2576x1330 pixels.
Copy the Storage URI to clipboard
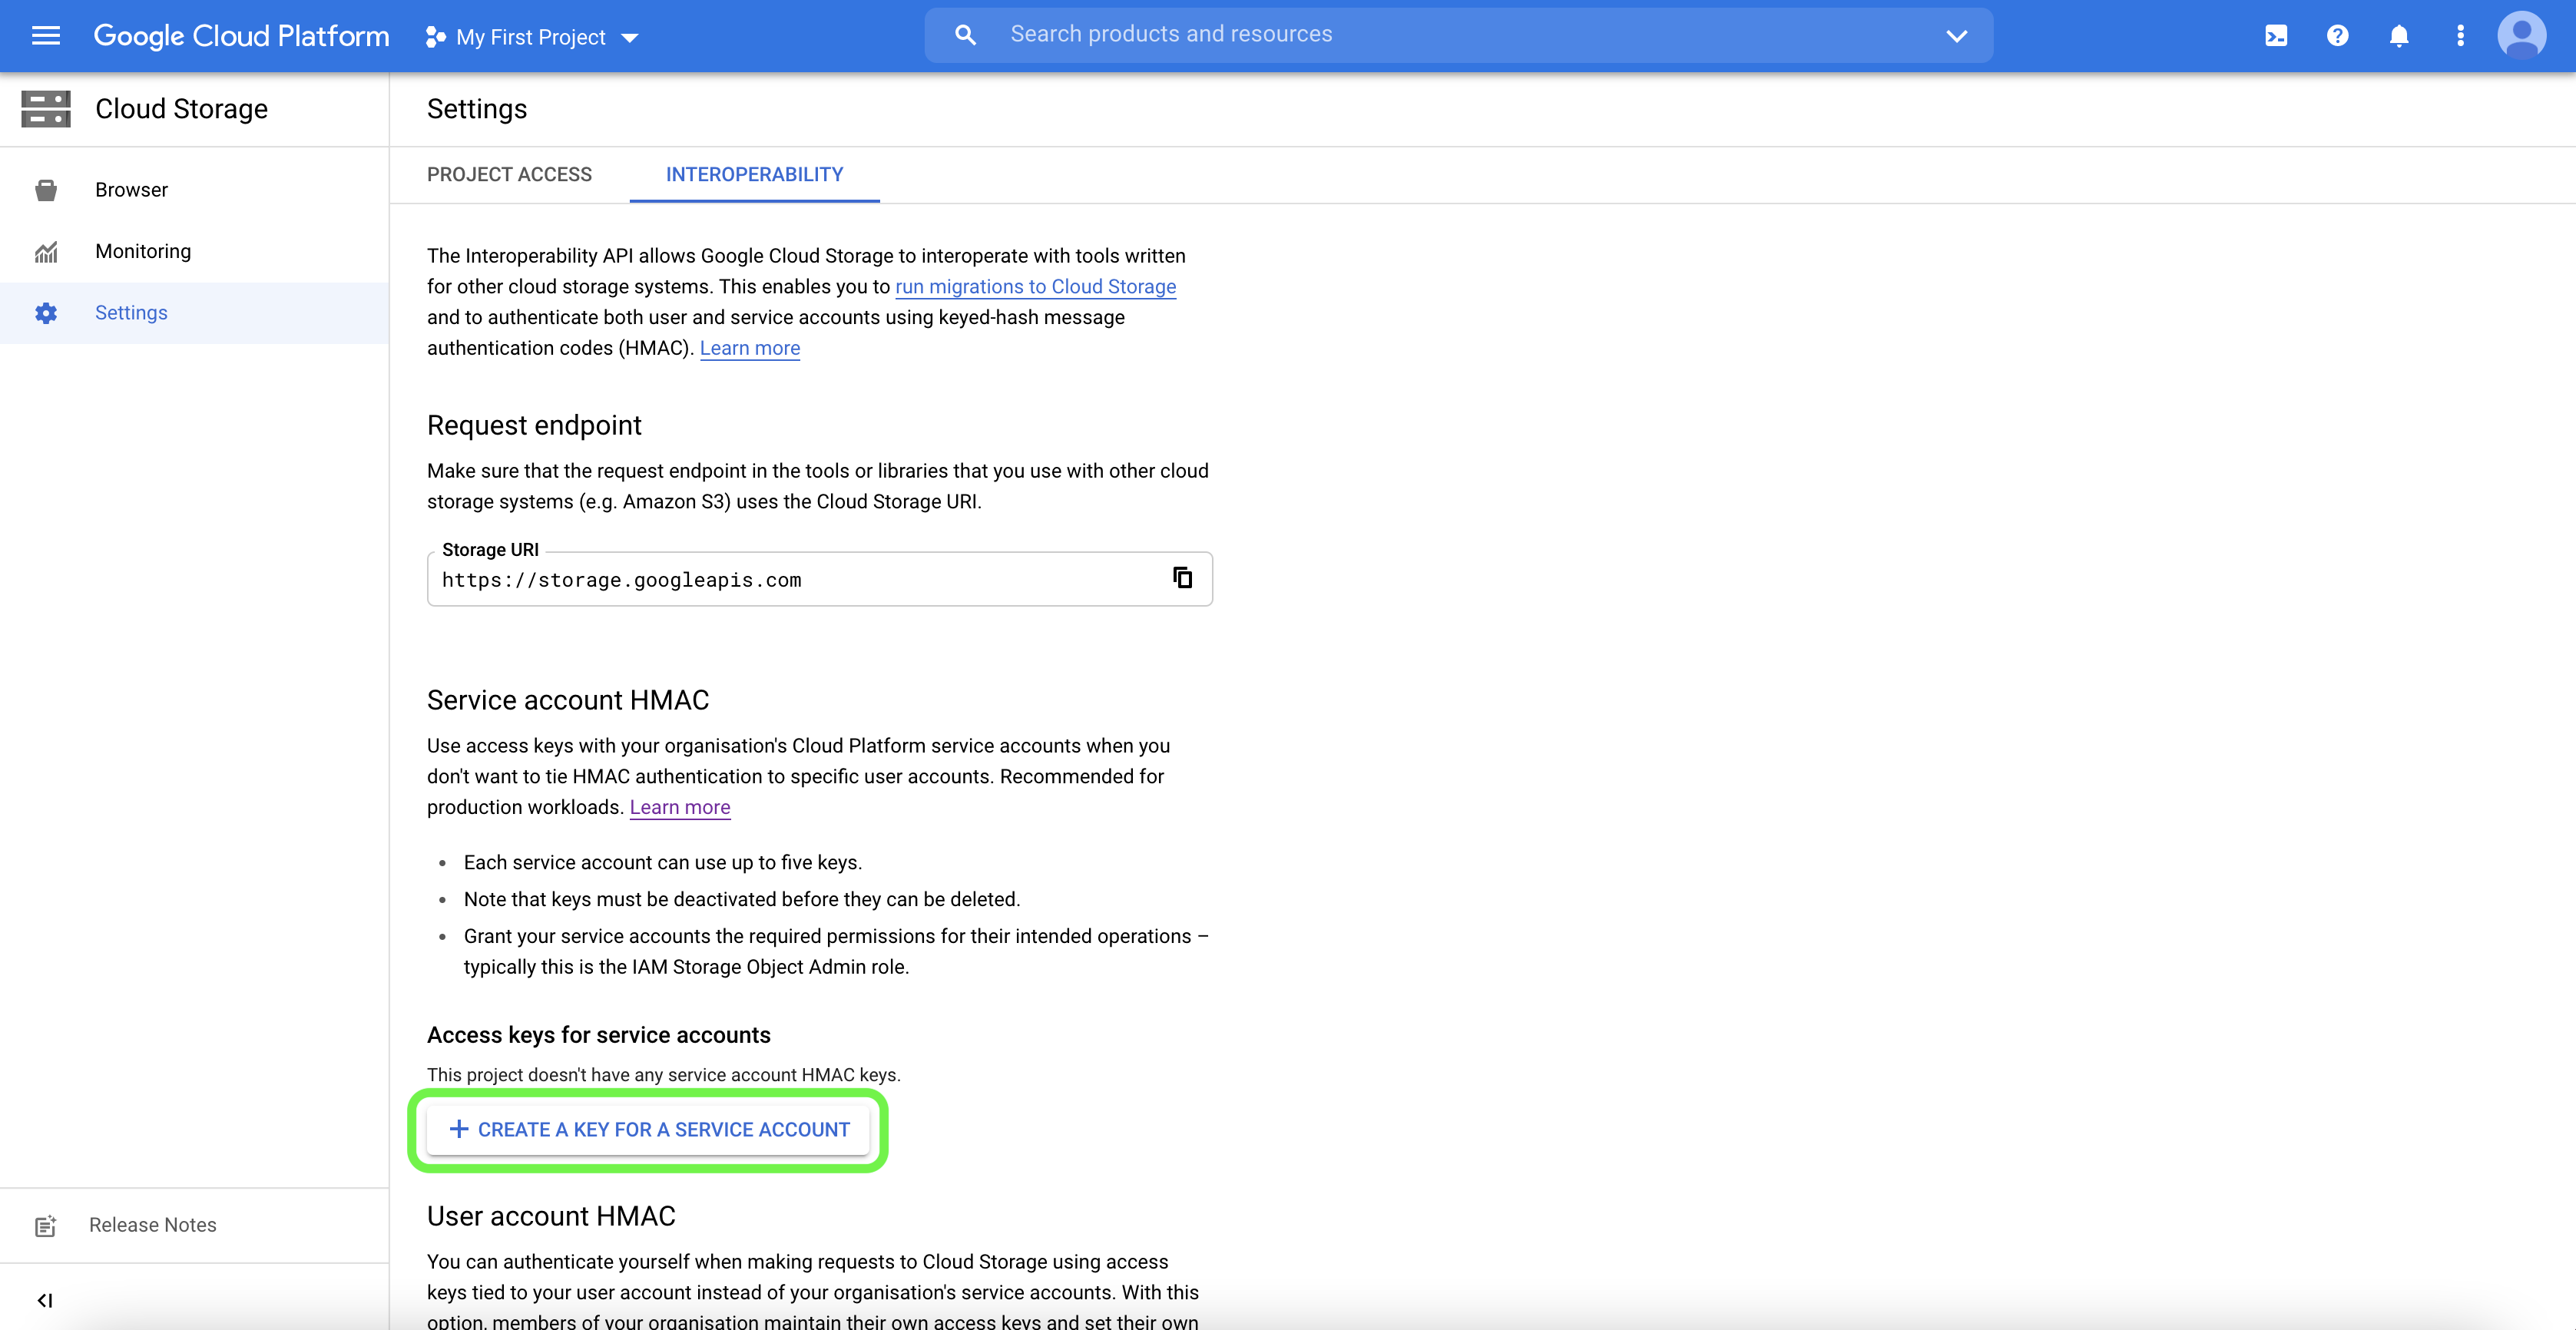coord(1182,578)
